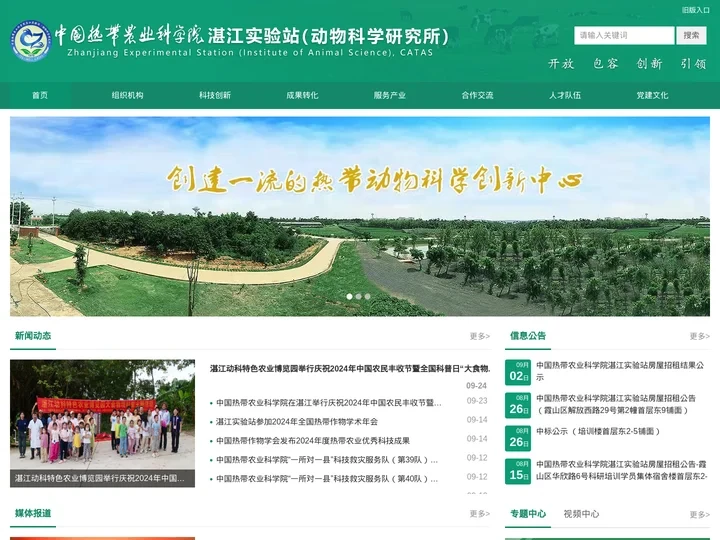Click the date 09-23 in news list

pyautogui.click(x=477, y=401)
